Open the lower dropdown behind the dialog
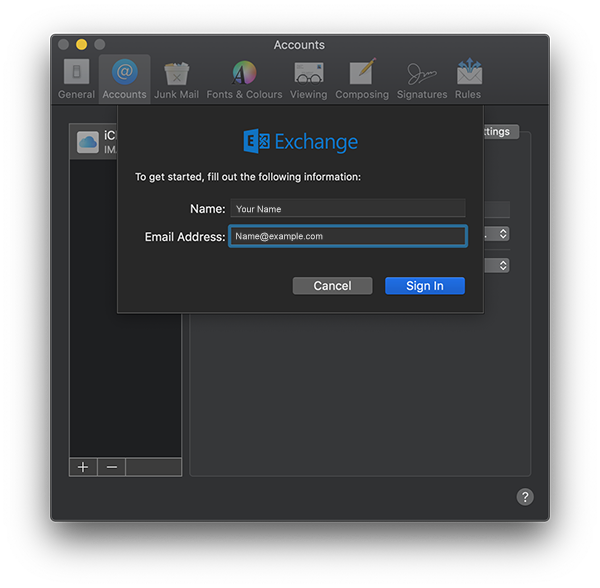The image size is (600, 588). 497,265
